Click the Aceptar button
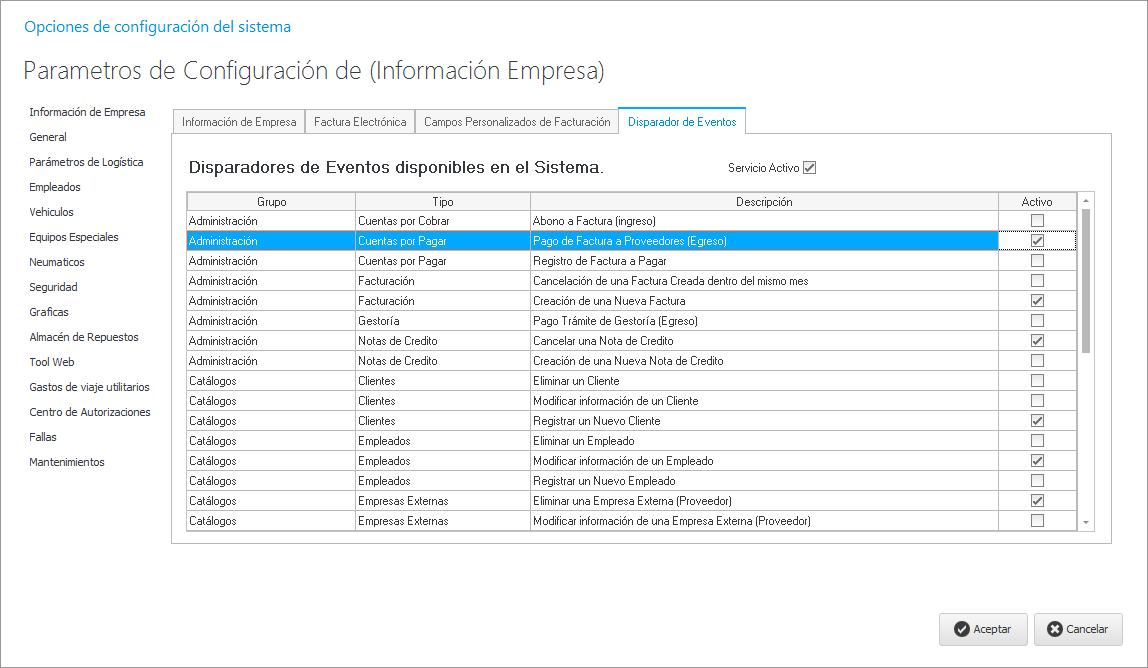Screen dimensions: 1148x668 point(983,629)
